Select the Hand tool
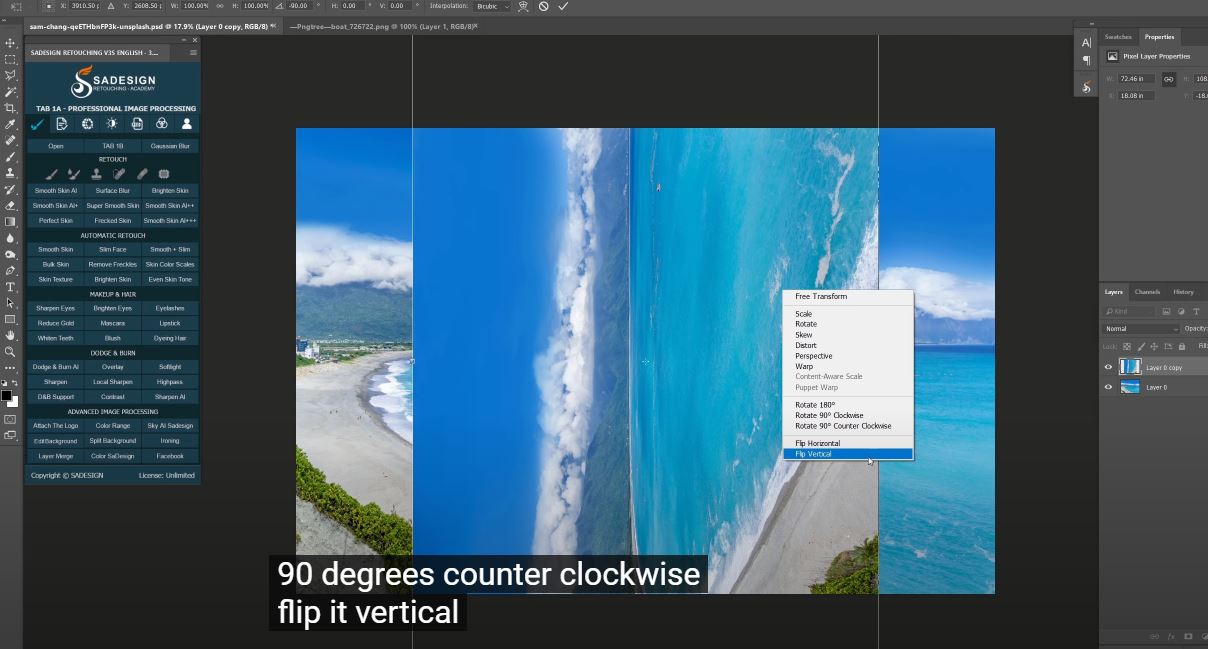Image resolution: width=1208 pixels, height=649 pixels. 11,336
